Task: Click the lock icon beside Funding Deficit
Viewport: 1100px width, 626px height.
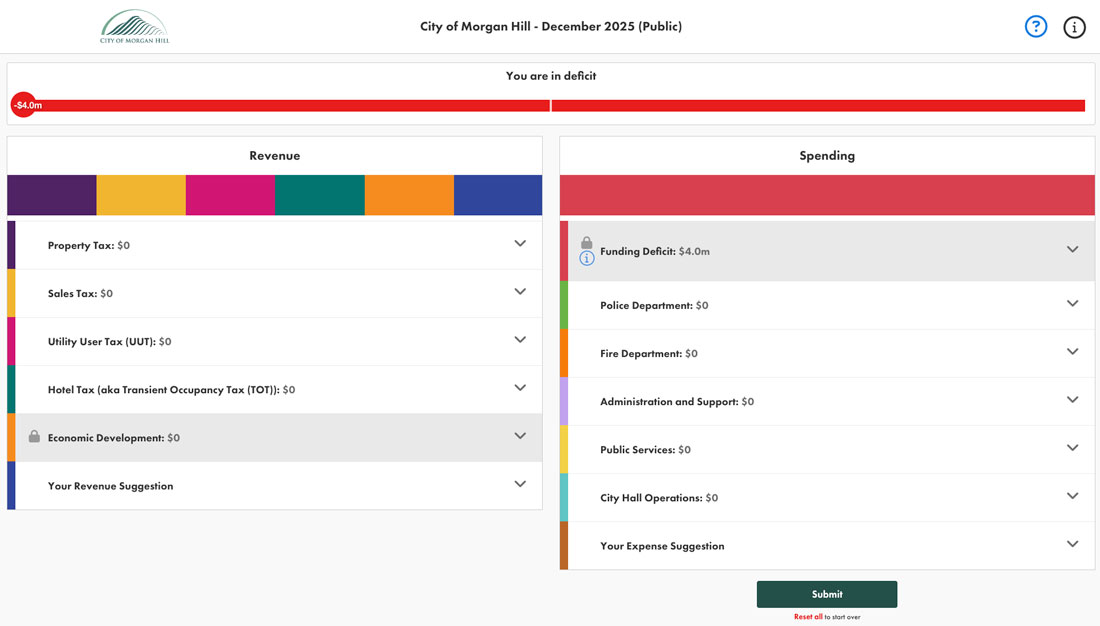Action: 587,243
